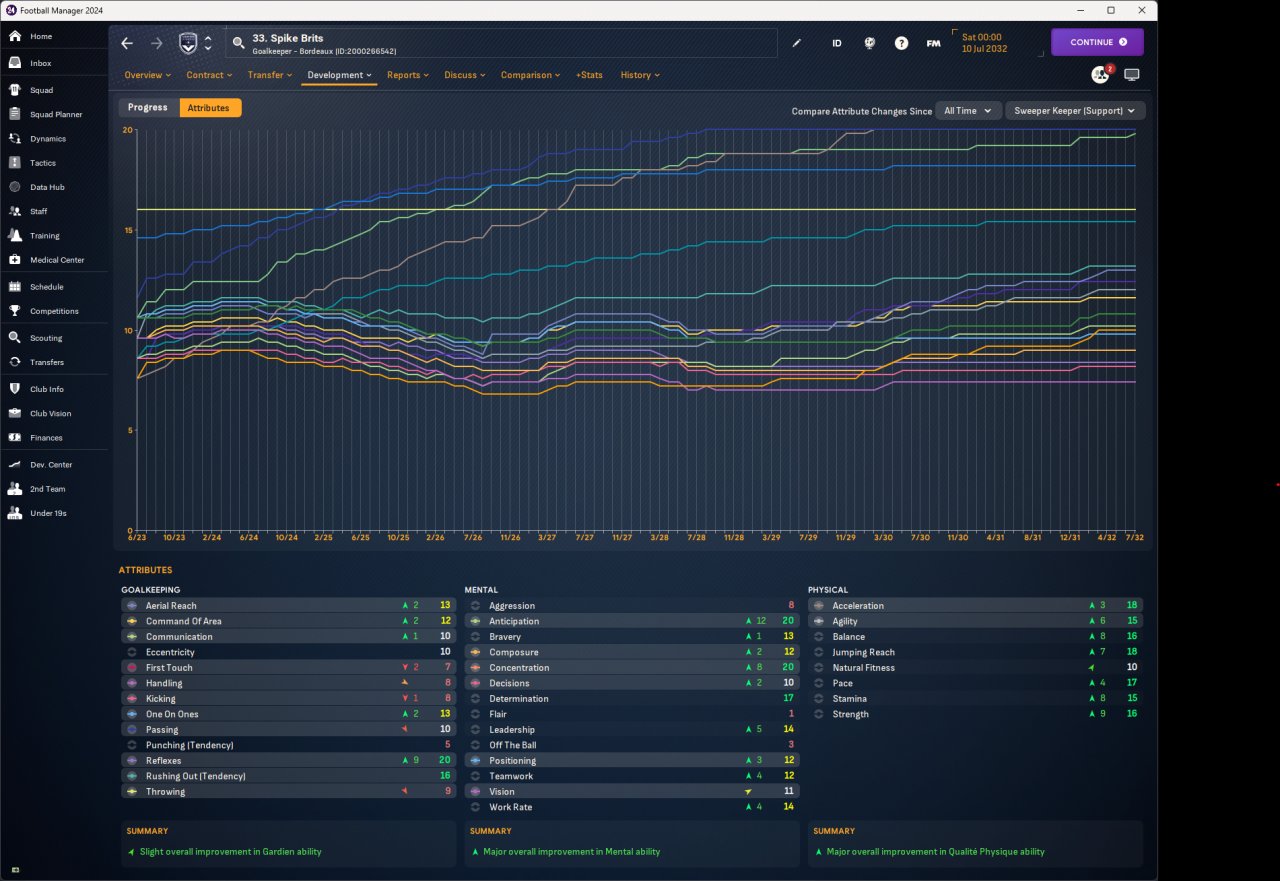Click the player search box showing Spike Brits
Viewport: 1280px width, 881px height.
501,43
